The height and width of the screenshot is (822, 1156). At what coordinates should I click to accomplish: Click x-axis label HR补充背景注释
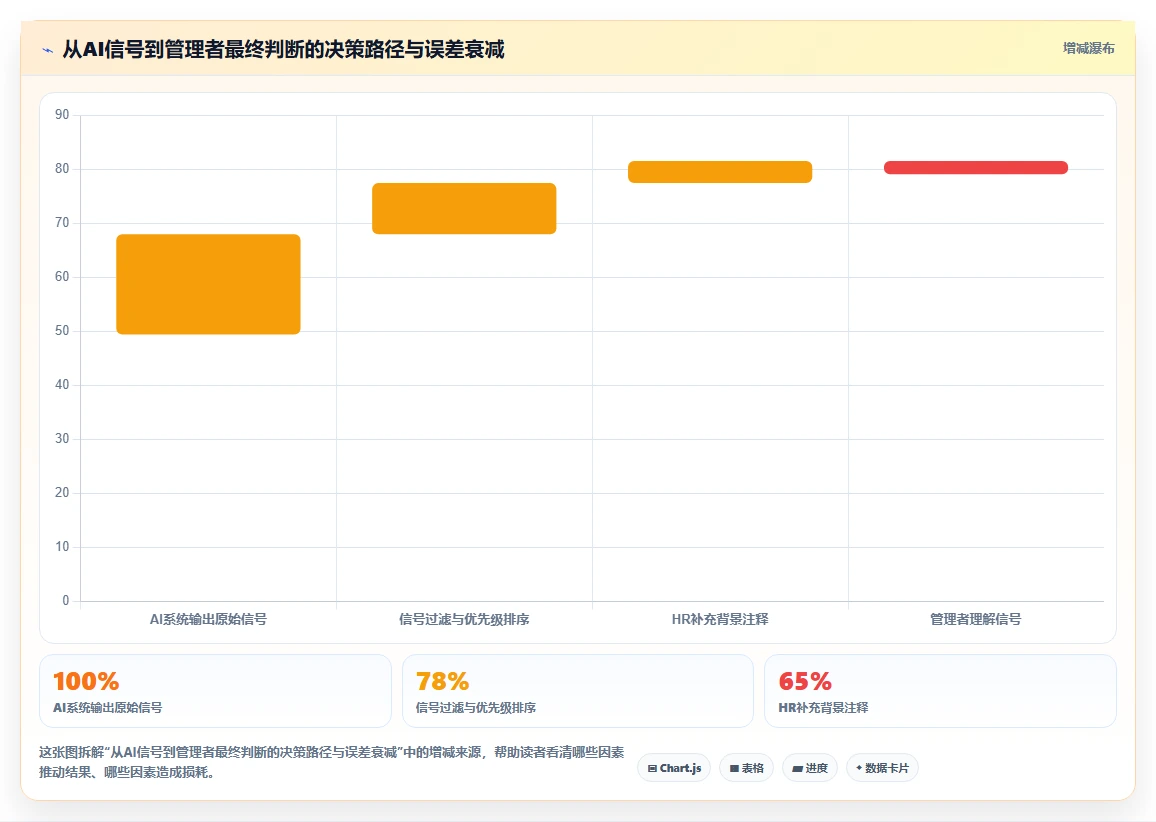coord(720,619)
